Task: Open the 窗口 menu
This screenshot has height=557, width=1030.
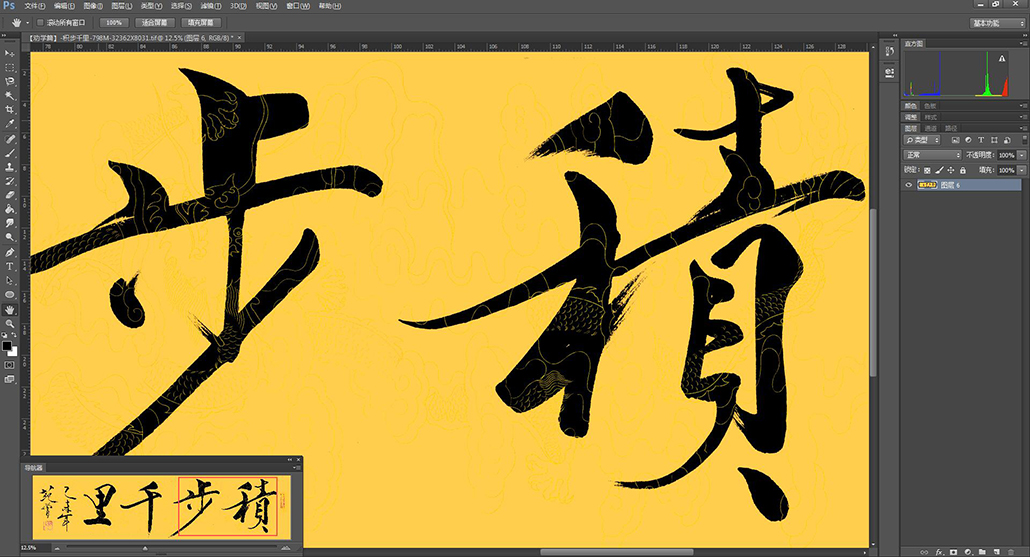Action: click(x=298, y=6)
